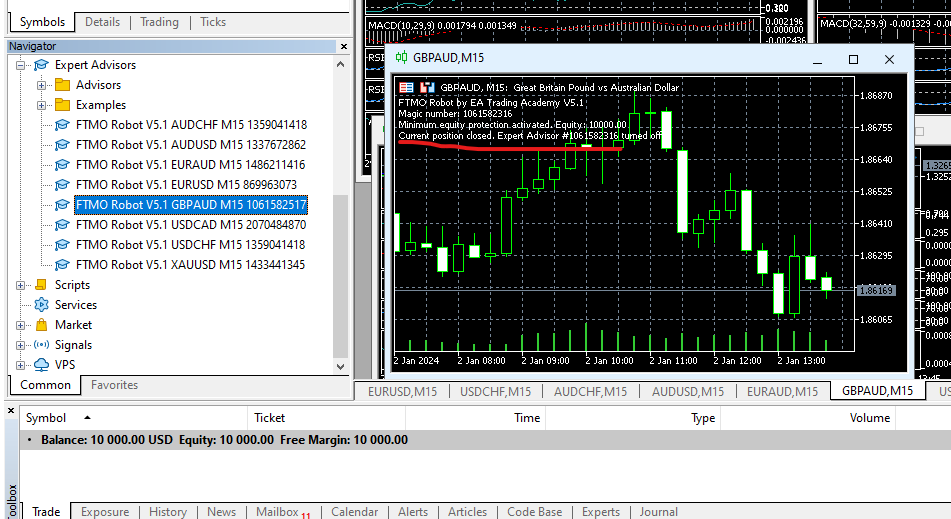Viewport: 951px width, 519px height.
Task: Click the Navigator scrollbar down arrow
Action: click(x=340, y=367)
